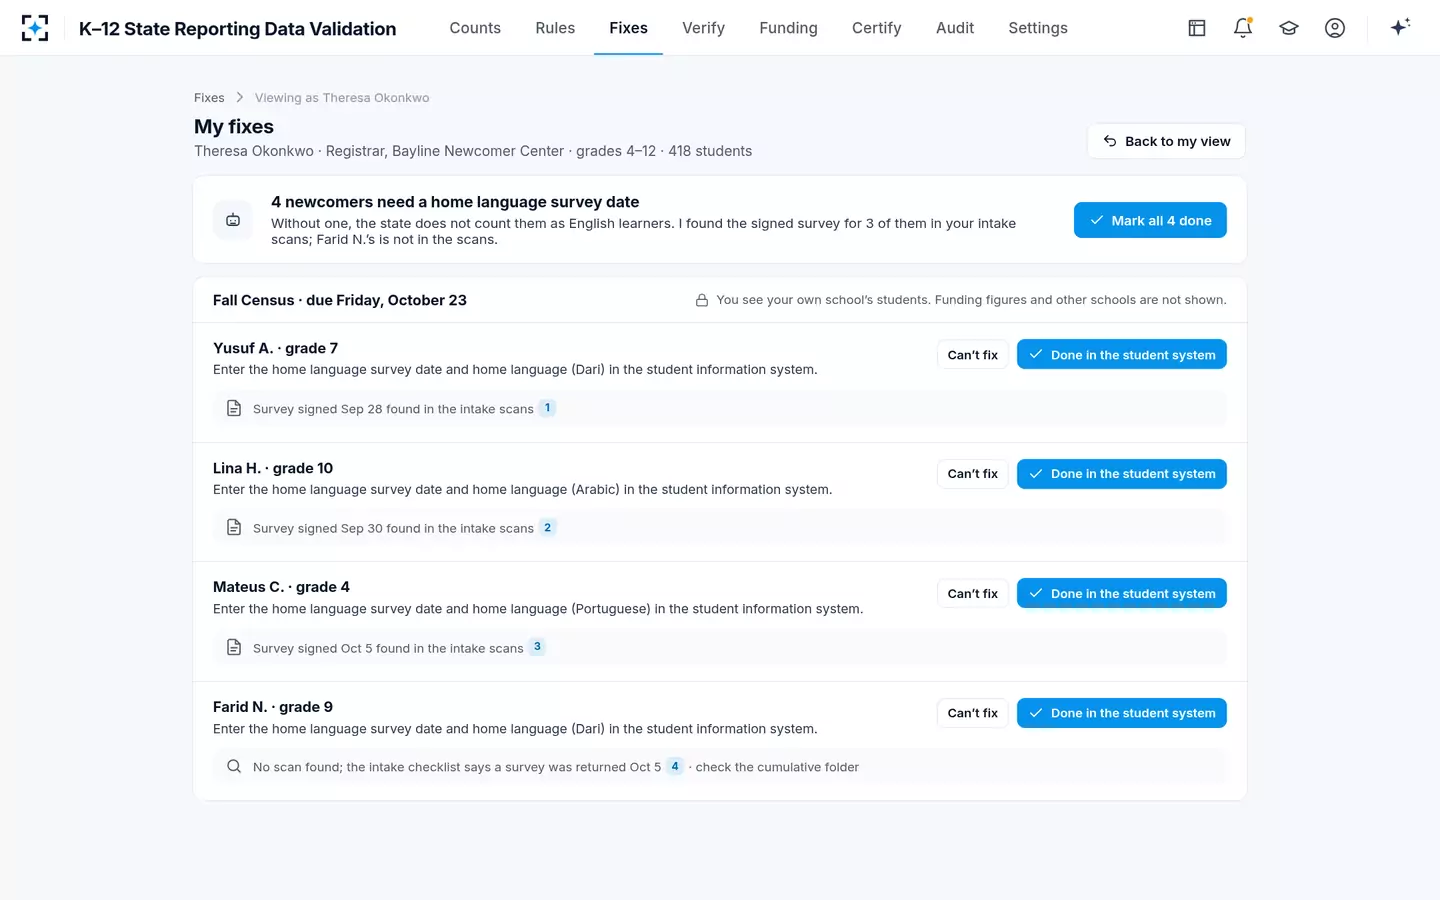The height and width of the screenshot is (900, 1440).
Task: Click 'Fall Census · due Friday, October 23'
Action: point(340,300)
